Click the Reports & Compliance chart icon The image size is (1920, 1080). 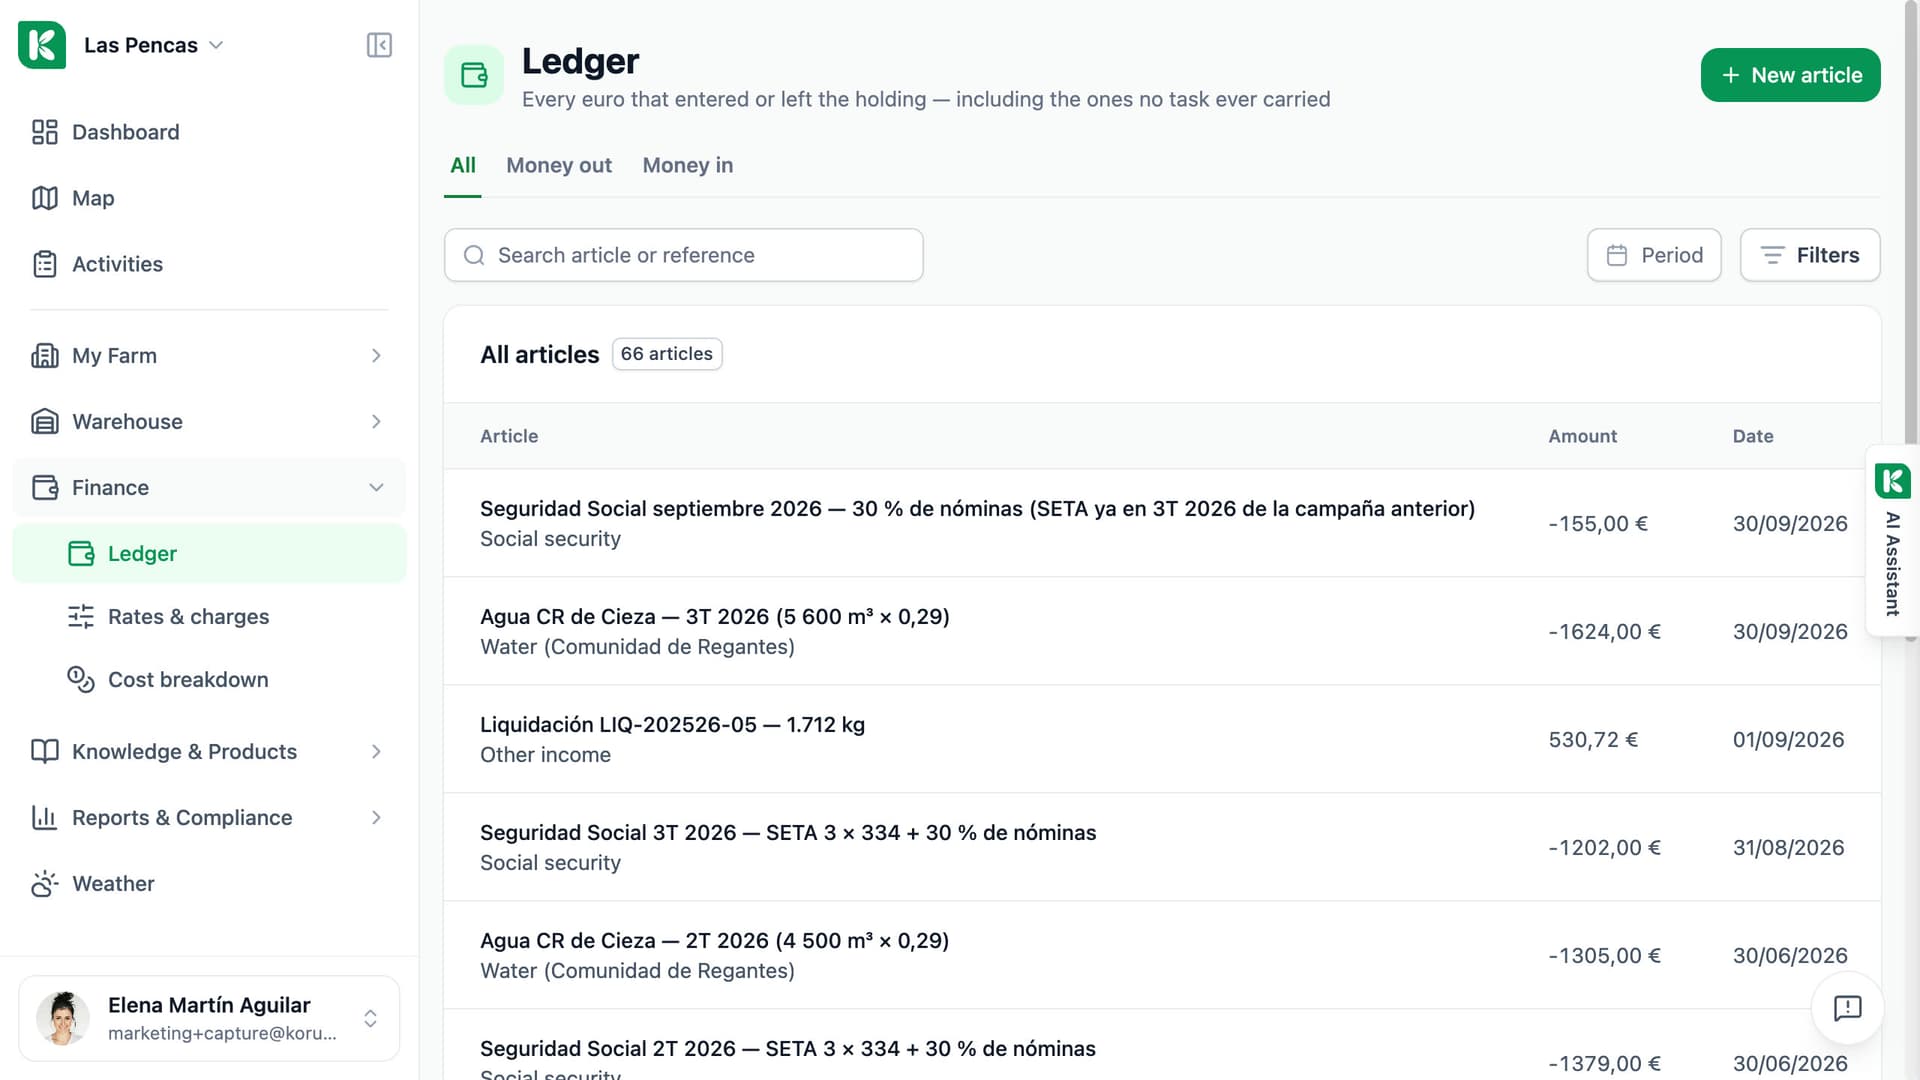tap(45, 818)
